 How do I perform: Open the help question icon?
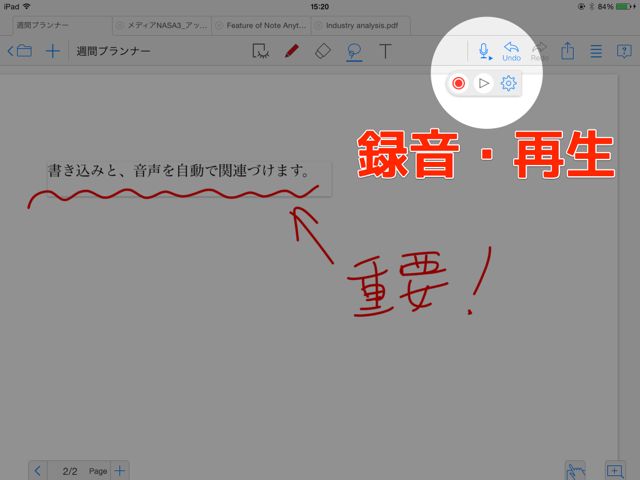coord(624,51)
